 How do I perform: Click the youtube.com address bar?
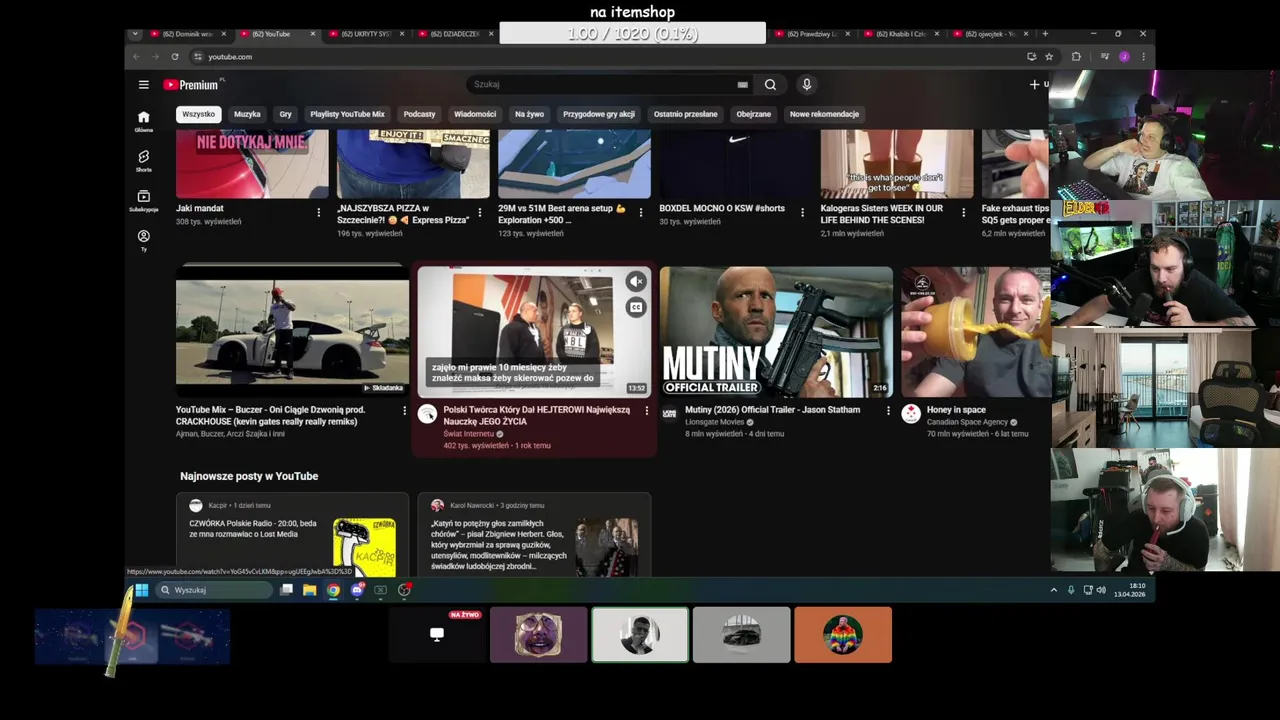[610, 57]
